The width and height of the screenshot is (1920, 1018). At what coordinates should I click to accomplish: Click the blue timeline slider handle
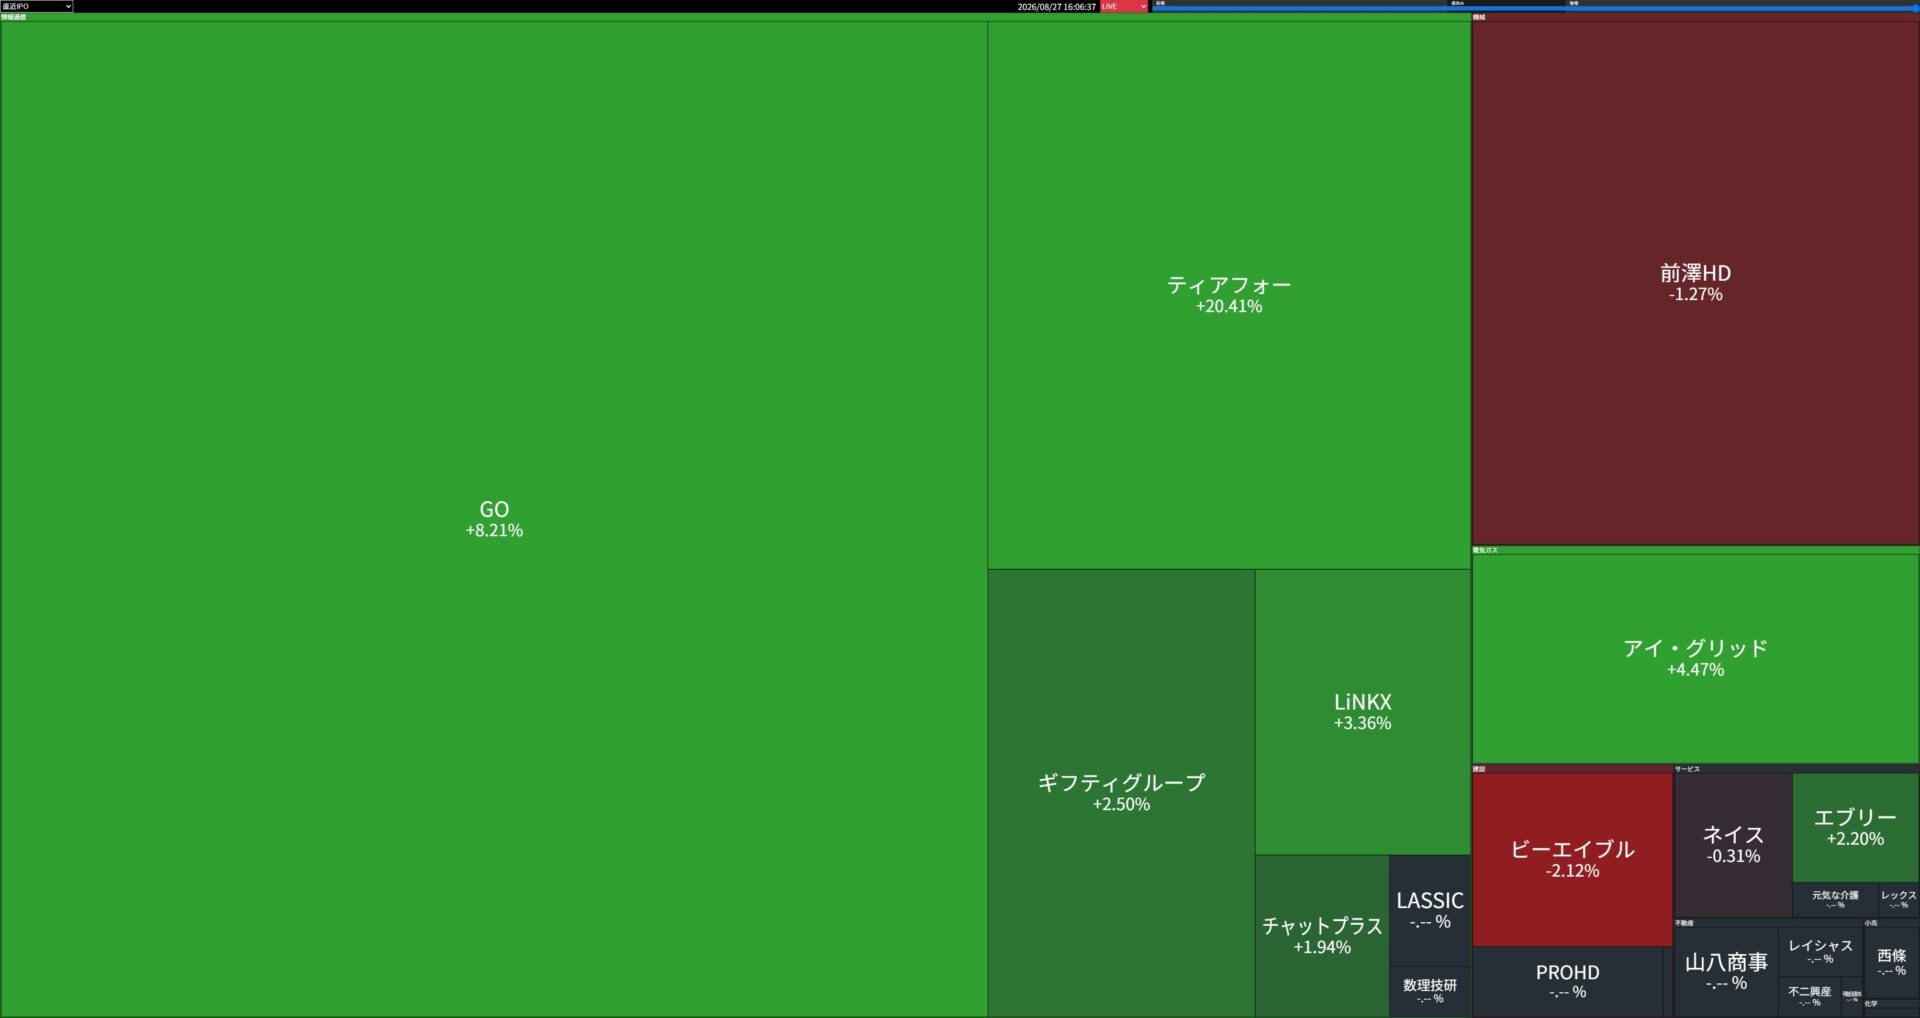[1915, 9]
